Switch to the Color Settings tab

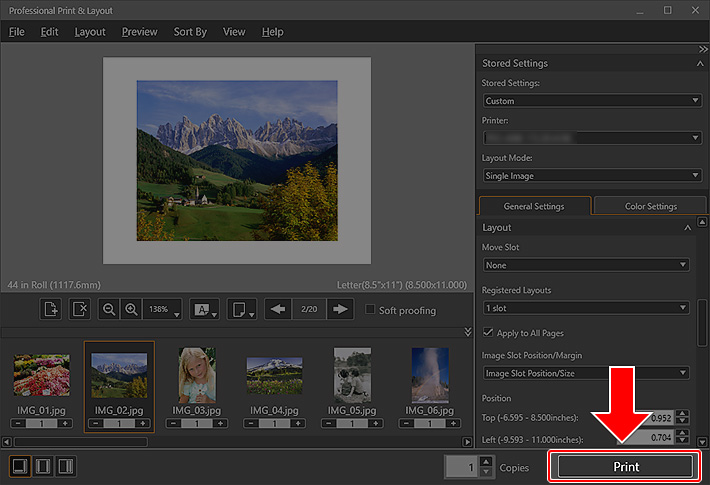click(650, 206)
